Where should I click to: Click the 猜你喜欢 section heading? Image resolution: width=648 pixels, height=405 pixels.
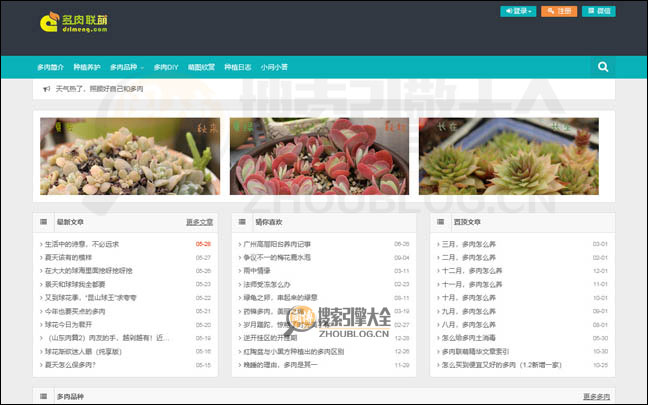coord(269,222)
